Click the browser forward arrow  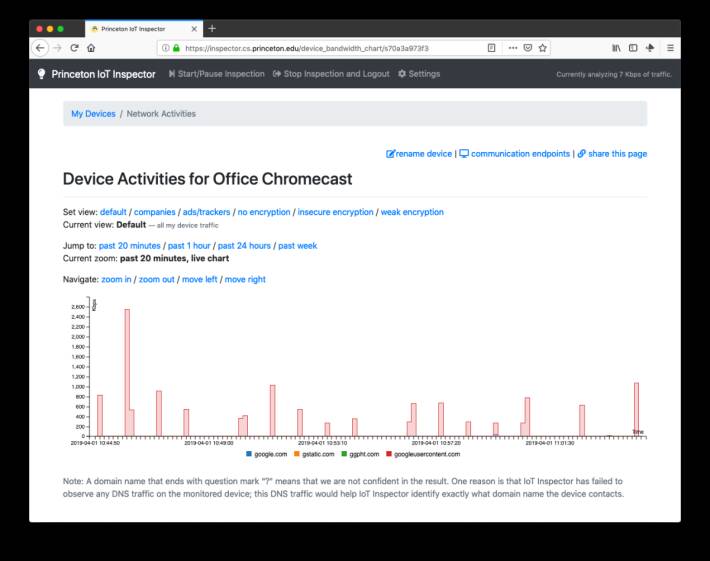tap(57, 48)
